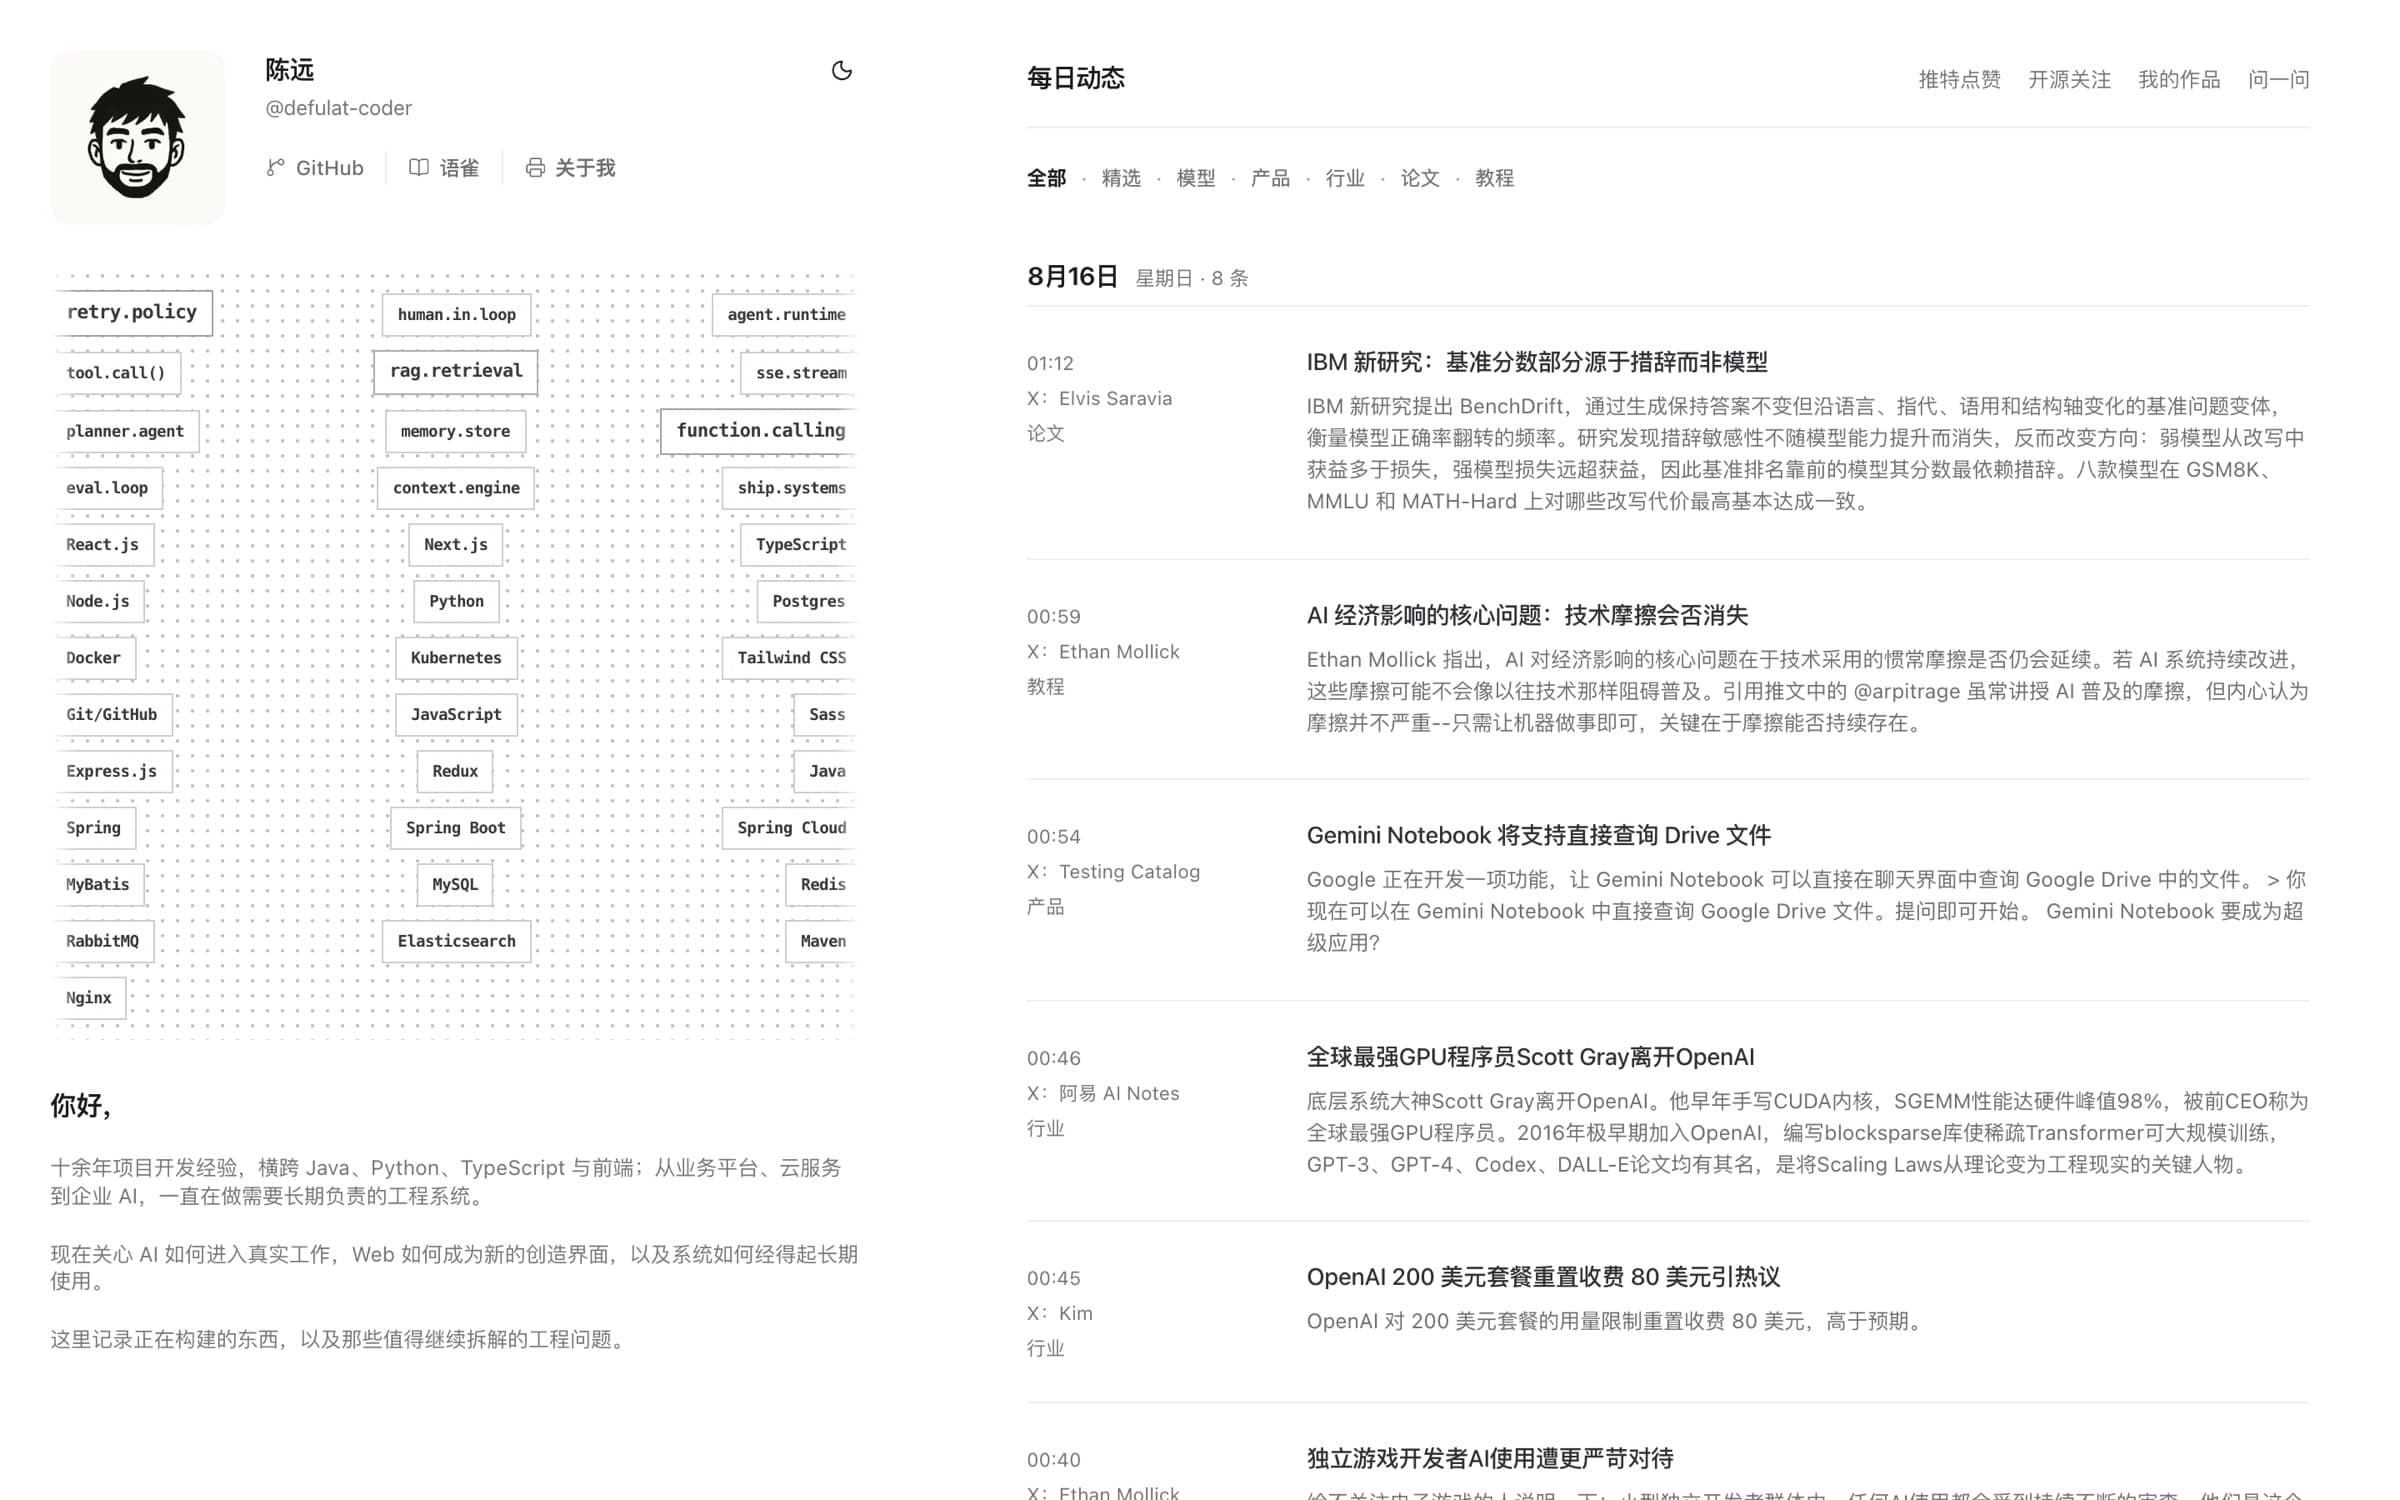Click the memory.store tag
The width and height of the screenshot is (2400, 1500).
tap(455, 432)
